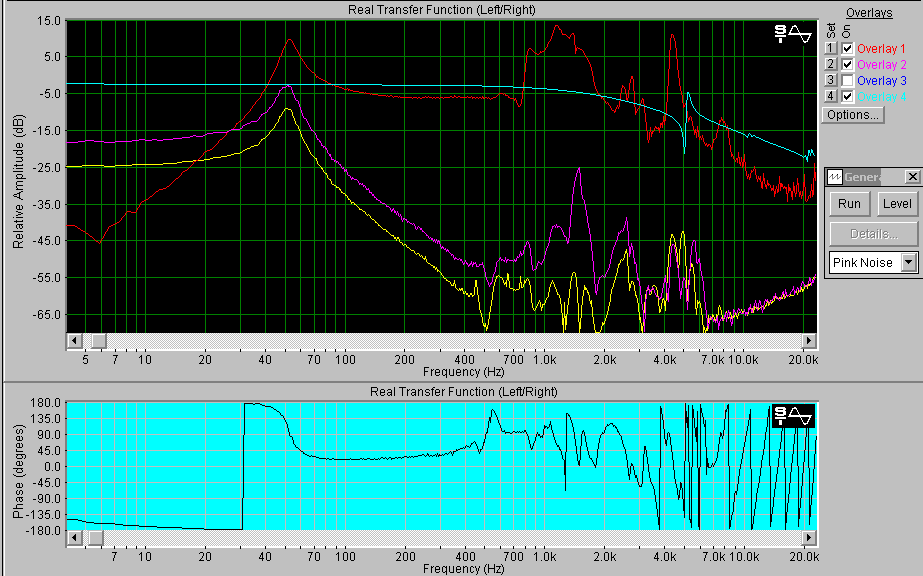The height and width of the screenshot is (576, 923).
Task: Disable the Overlay 1 checkbox
Action: [x=847, y=49]
